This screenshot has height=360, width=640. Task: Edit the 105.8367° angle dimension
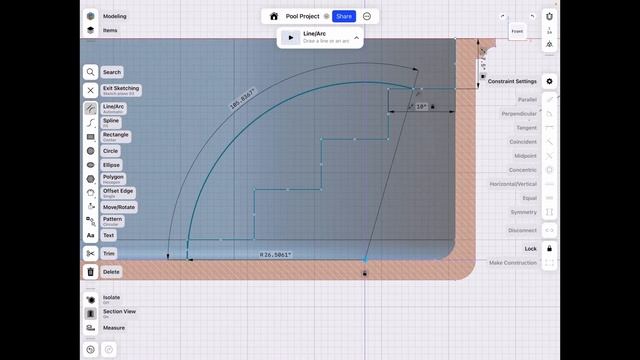pos(242,99)
